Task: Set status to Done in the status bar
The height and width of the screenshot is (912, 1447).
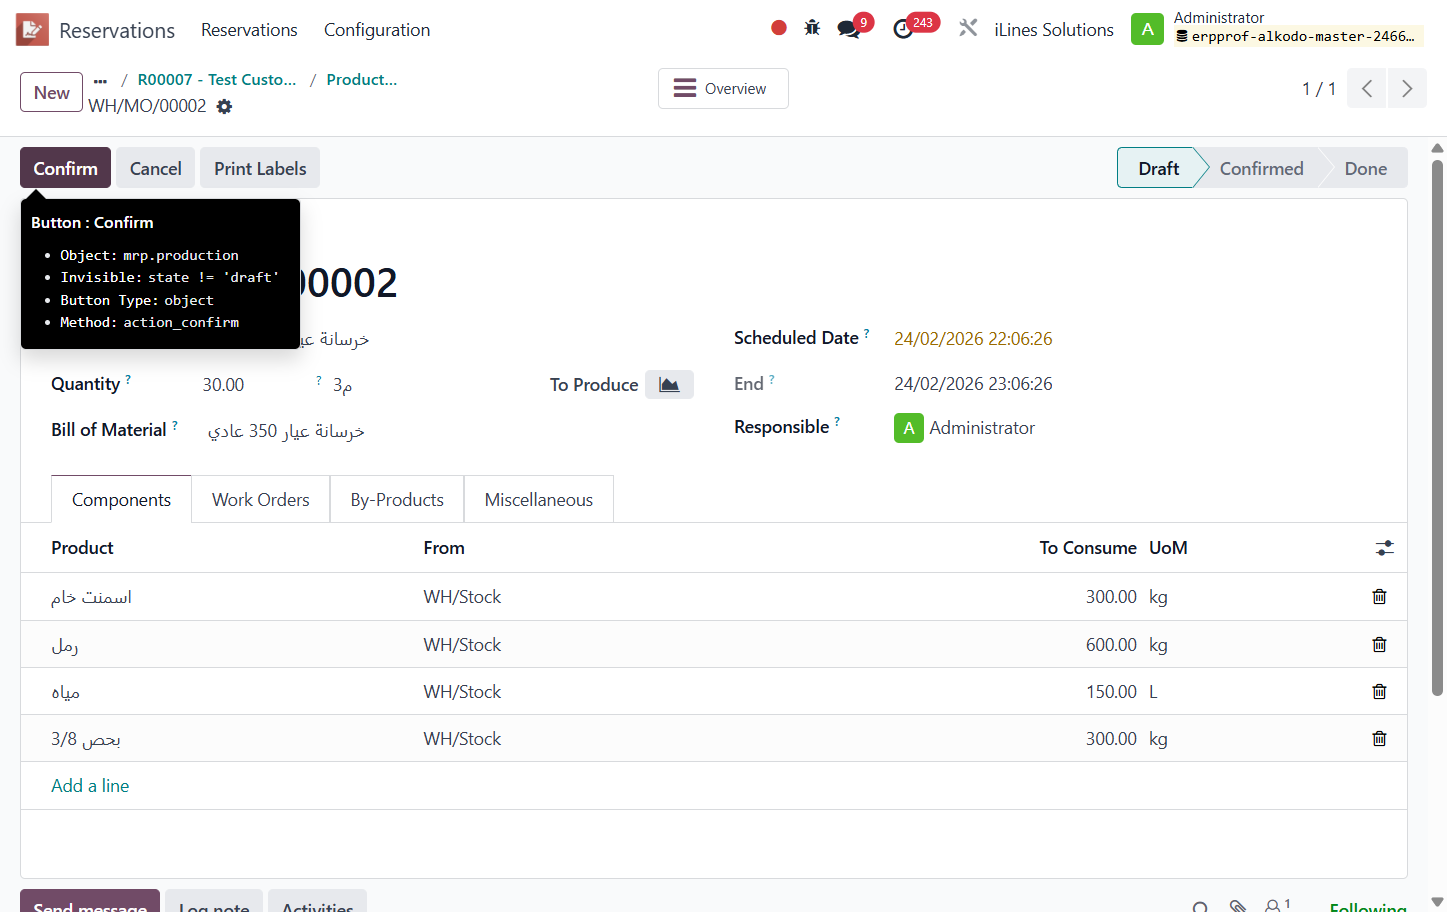Action: click(x=1365, y=168)
